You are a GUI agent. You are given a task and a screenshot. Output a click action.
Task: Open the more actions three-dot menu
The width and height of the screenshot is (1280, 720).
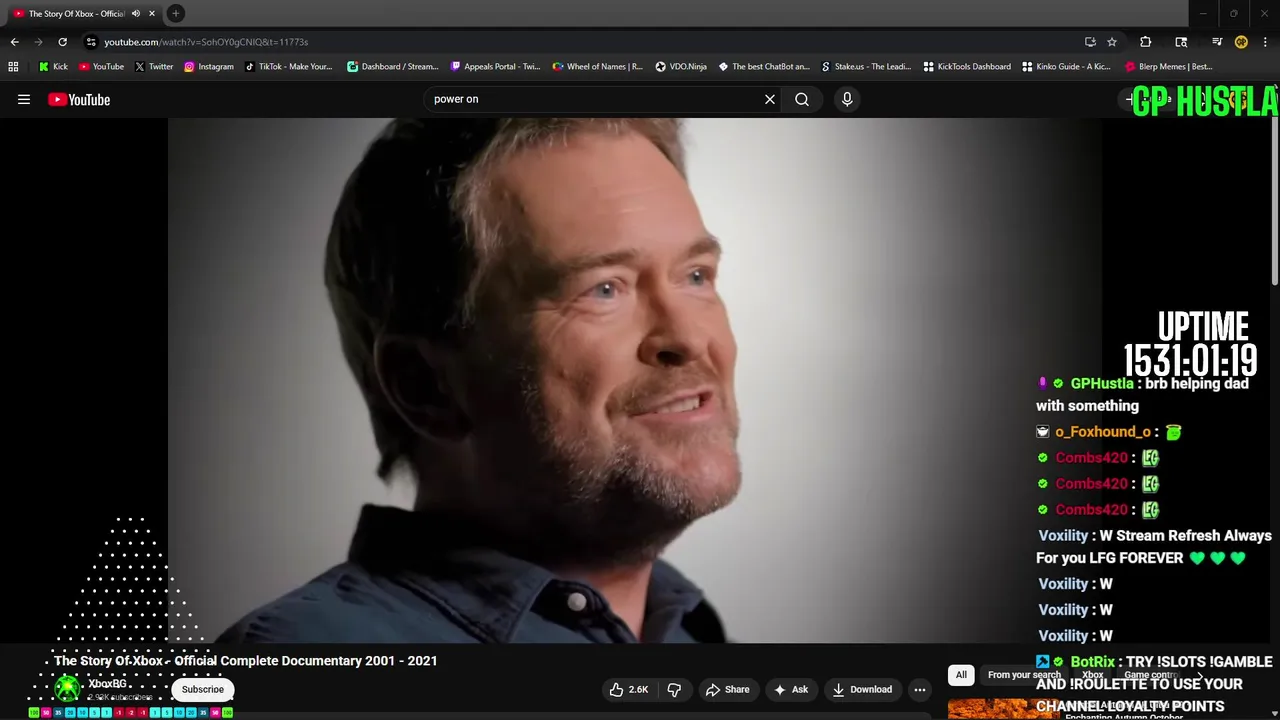point(920,689)
